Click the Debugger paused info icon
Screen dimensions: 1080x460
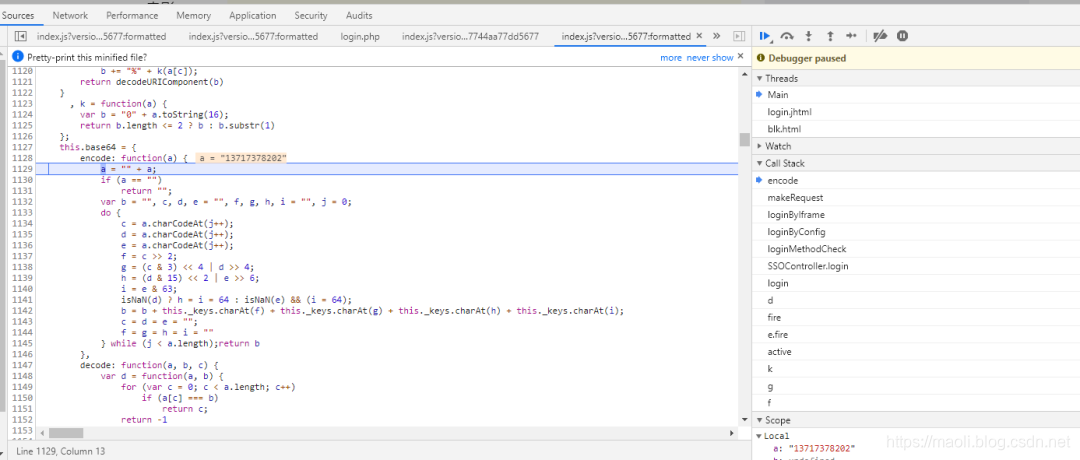761,59
